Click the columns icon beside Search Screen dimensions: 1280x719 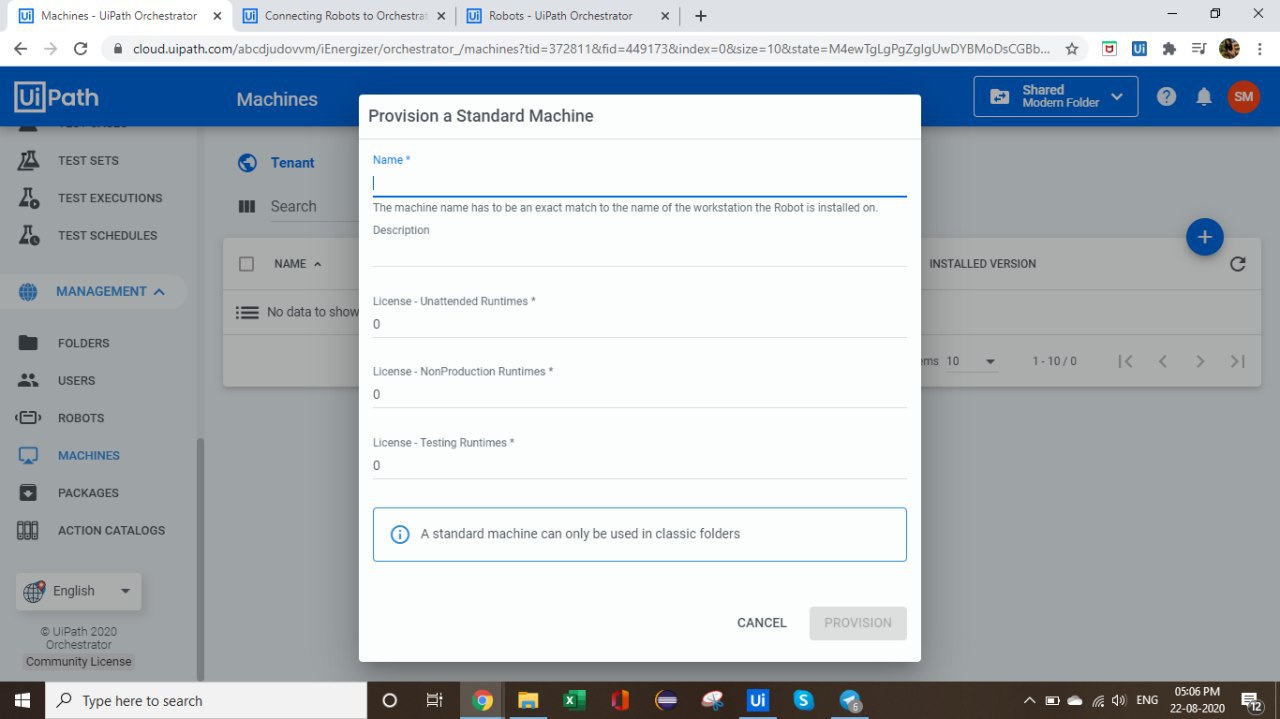click(247, 206)
